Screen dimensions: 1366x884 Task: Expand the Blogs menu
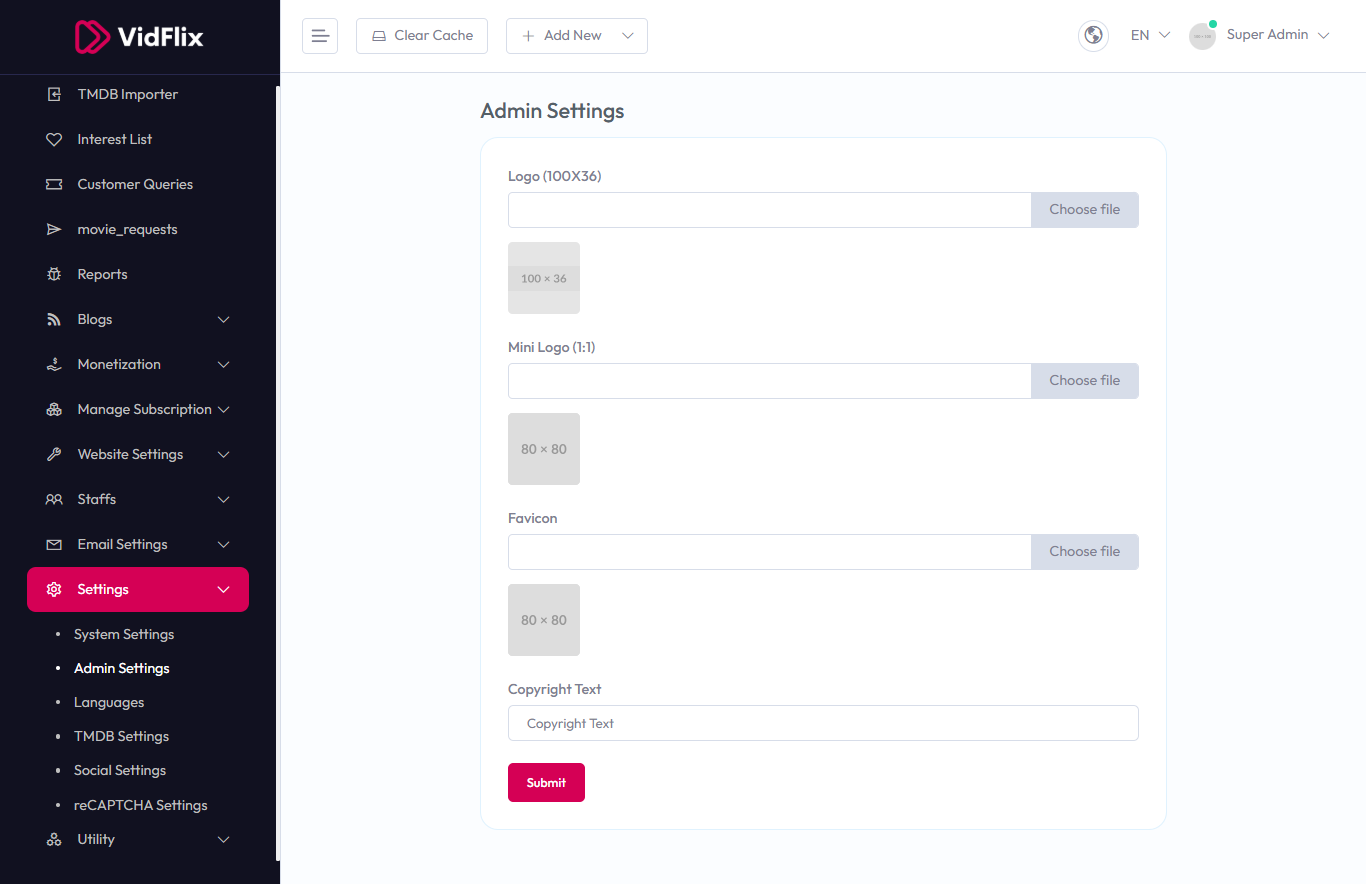[x=94, y=319]
